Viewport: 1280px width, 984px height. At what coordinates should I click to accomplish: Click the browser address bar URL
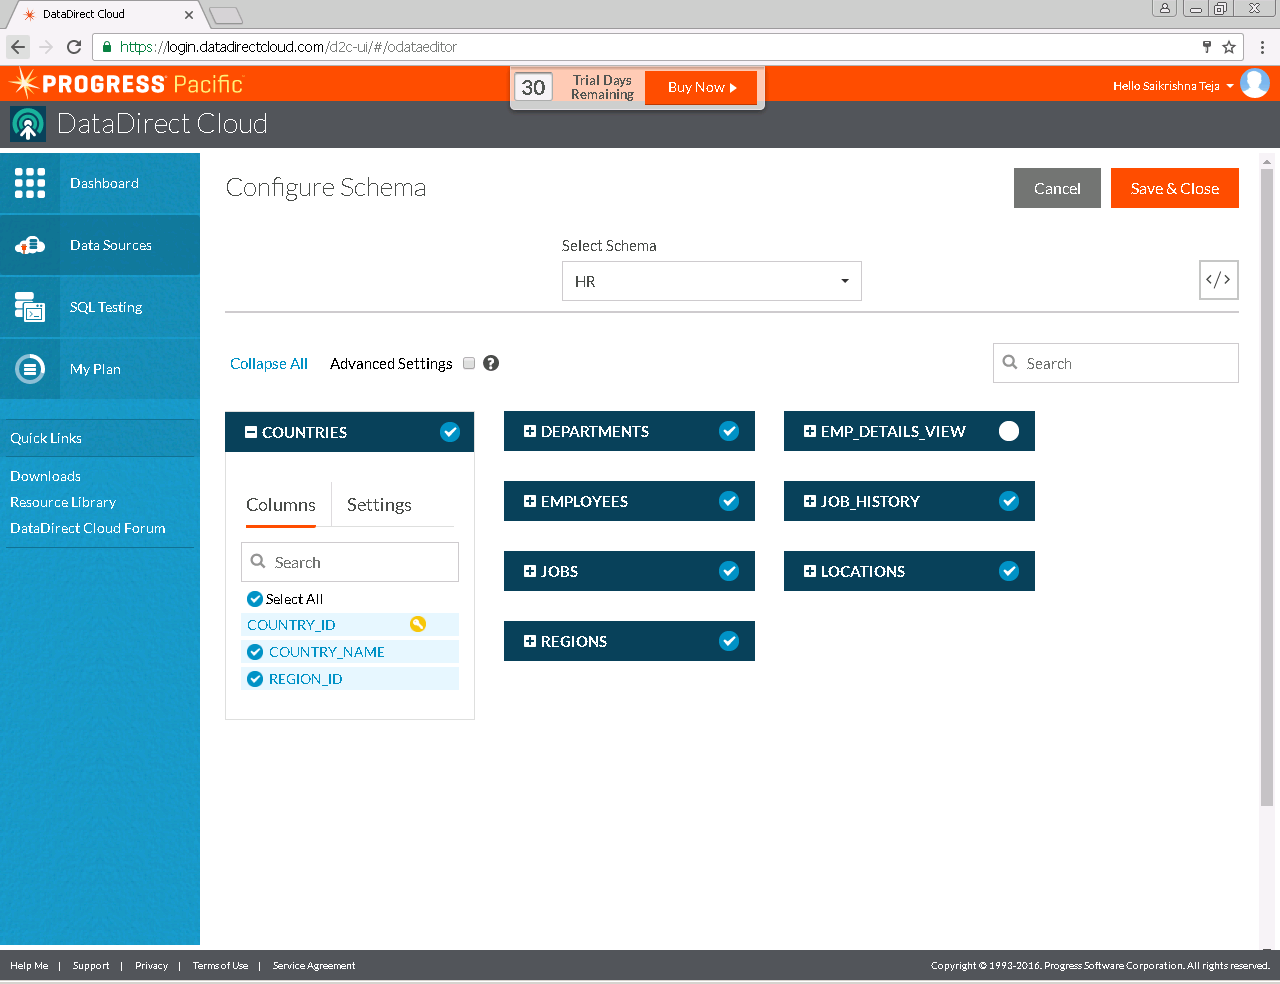click(288, 47)
